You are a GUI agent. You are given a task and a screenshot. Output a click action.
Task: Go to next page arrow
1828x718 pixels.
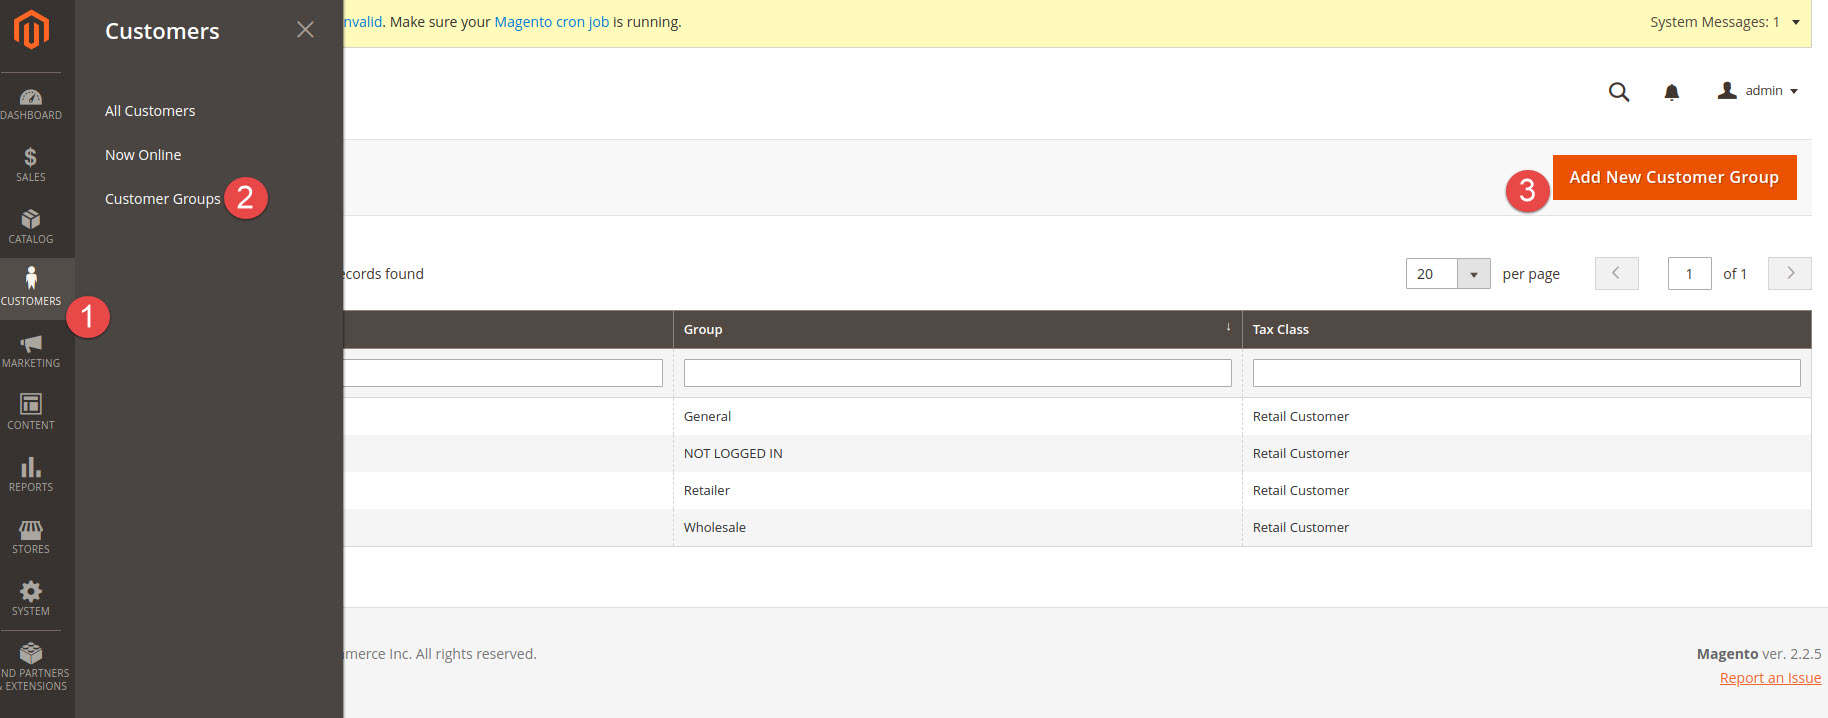click(x=1789, y=273)
